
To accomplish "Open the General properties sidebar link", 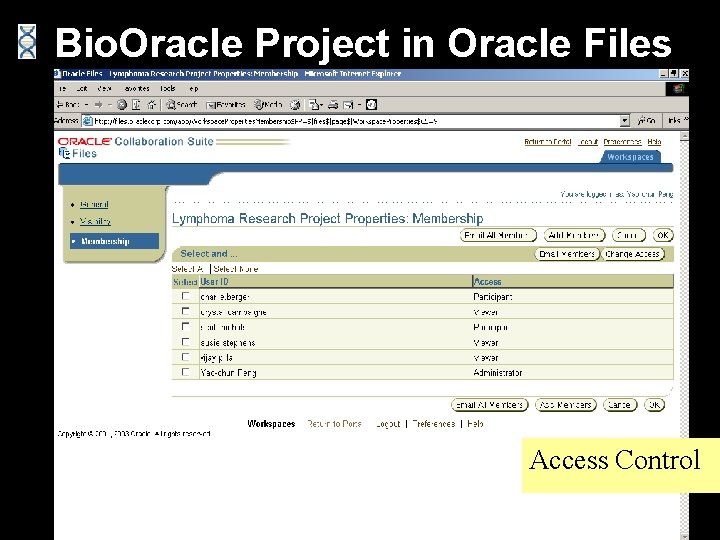I will 94,205.
